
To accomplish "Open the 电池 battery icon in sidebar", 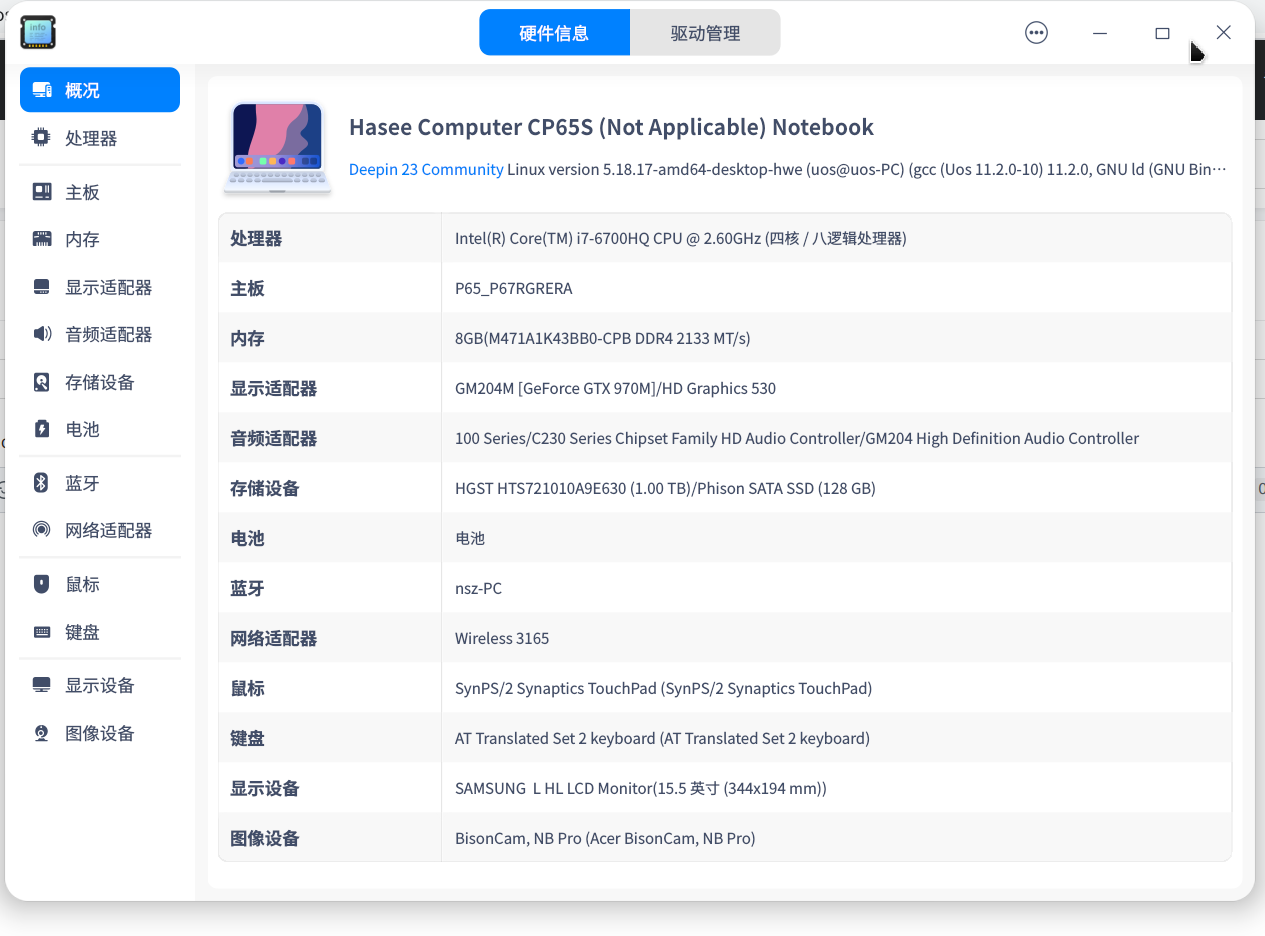I will pyautogui.click(x=42, y=429).
